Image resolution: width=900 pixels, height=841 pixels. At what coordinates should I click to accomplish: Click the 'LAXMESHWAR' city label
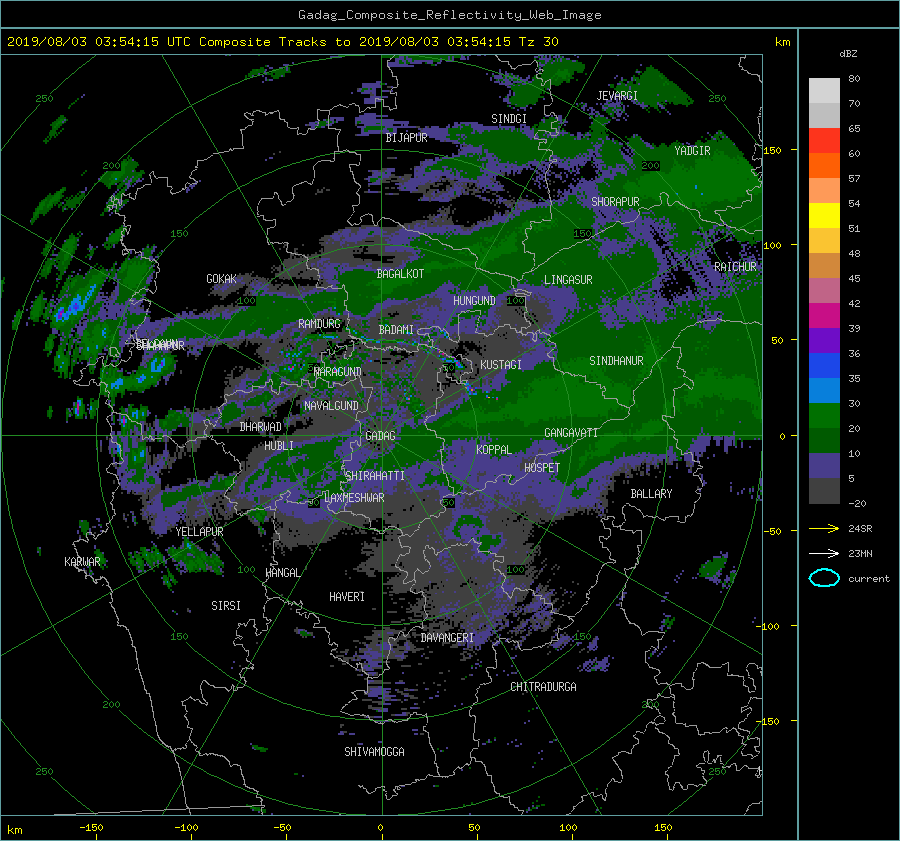(354, 498)
